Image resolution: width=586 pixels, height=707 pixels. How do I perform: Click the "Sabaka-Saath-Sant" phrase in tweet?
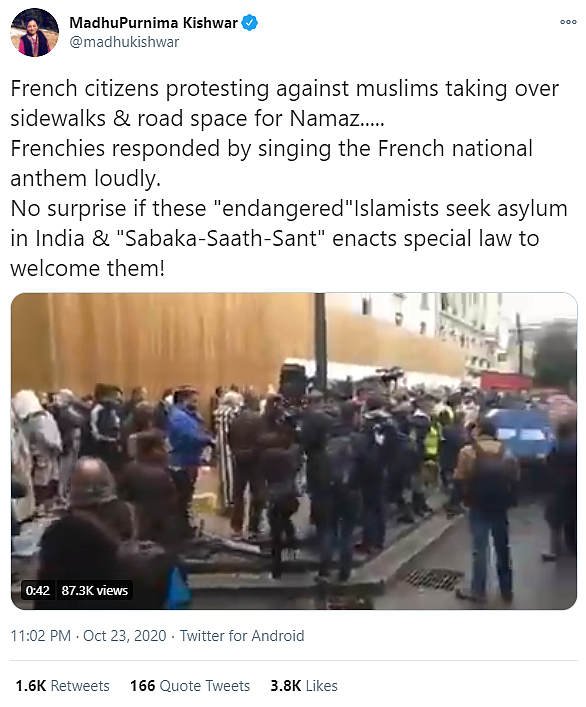coord(220,239)
